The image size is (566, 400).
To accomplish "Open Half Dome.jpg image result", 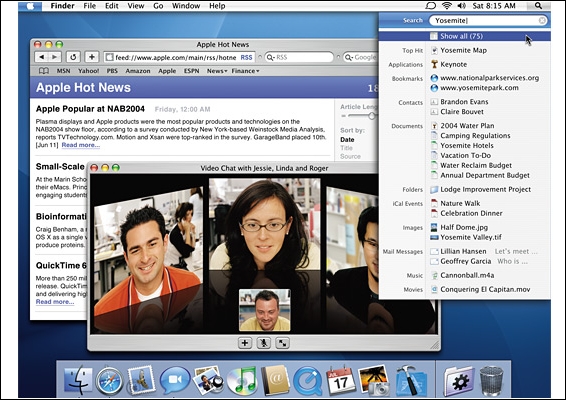I will coord(464,227).
